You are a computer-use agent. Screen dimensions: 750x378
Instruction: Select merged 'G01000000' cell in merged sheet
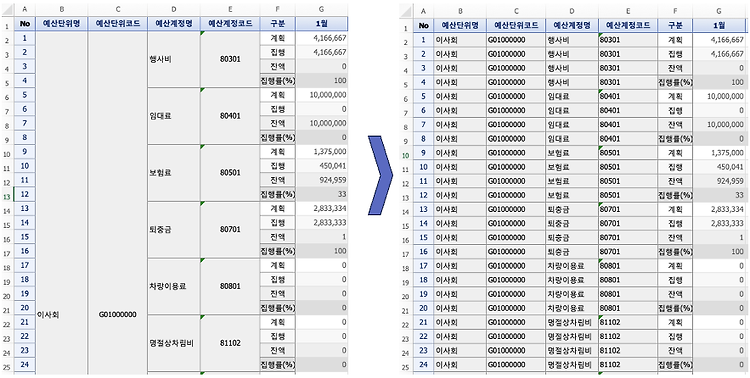(x=118, y=202)
